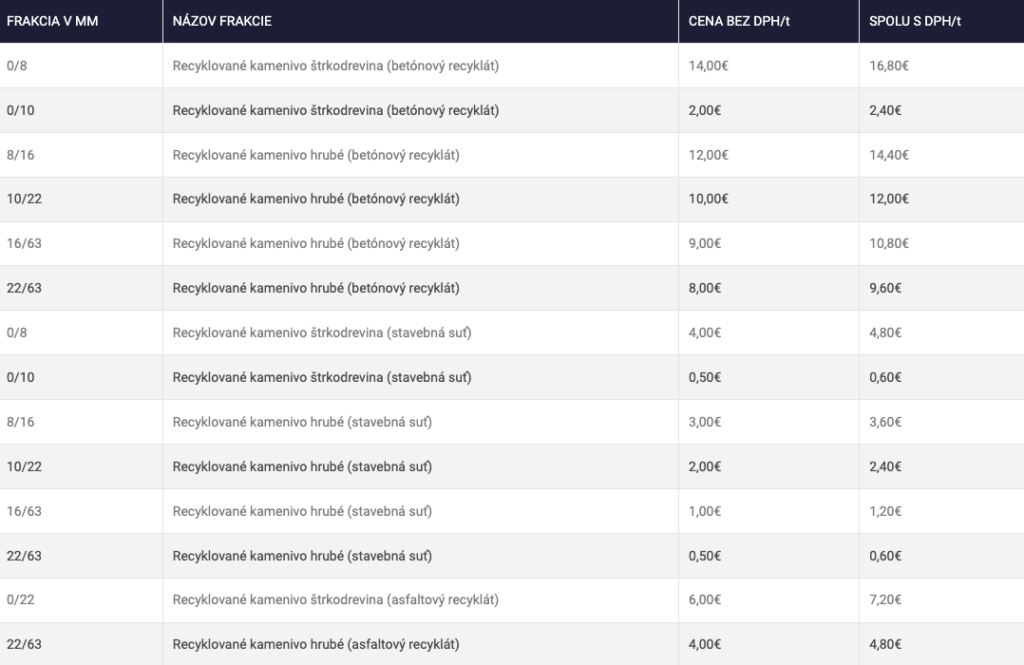Click the 6,00€ price cell
The image size is (1024, 665).
tap(769, 600)
